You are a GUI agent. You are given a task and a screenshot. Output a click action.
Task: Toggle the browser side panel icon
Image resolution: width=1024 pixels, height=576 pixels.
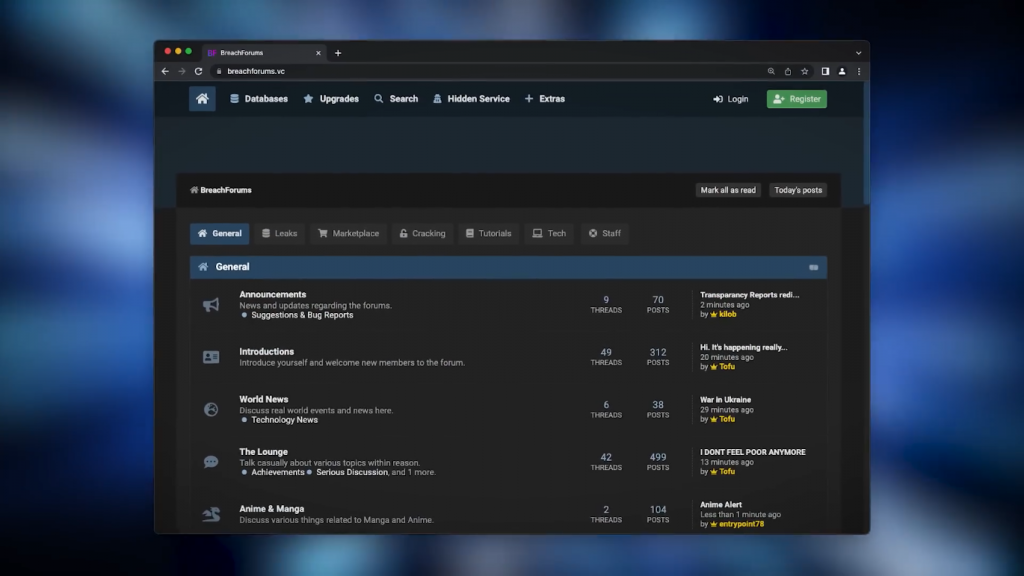point(825,71)
